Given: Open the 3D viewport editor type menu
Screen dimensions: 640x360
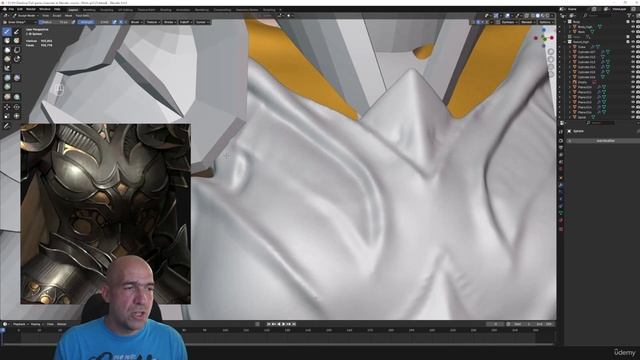Looking at the screenshot, I should click(6, 16).
